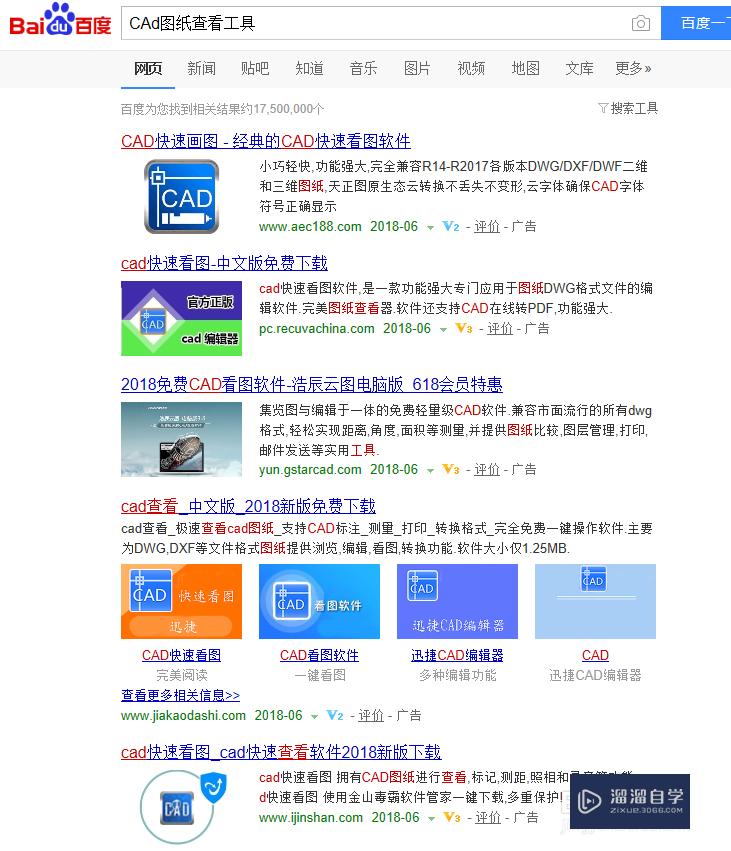731x851 pixels.
Task: Open www.jiakaodashi.com URL link
Action: pyautogui.click(x=183, y=715)
